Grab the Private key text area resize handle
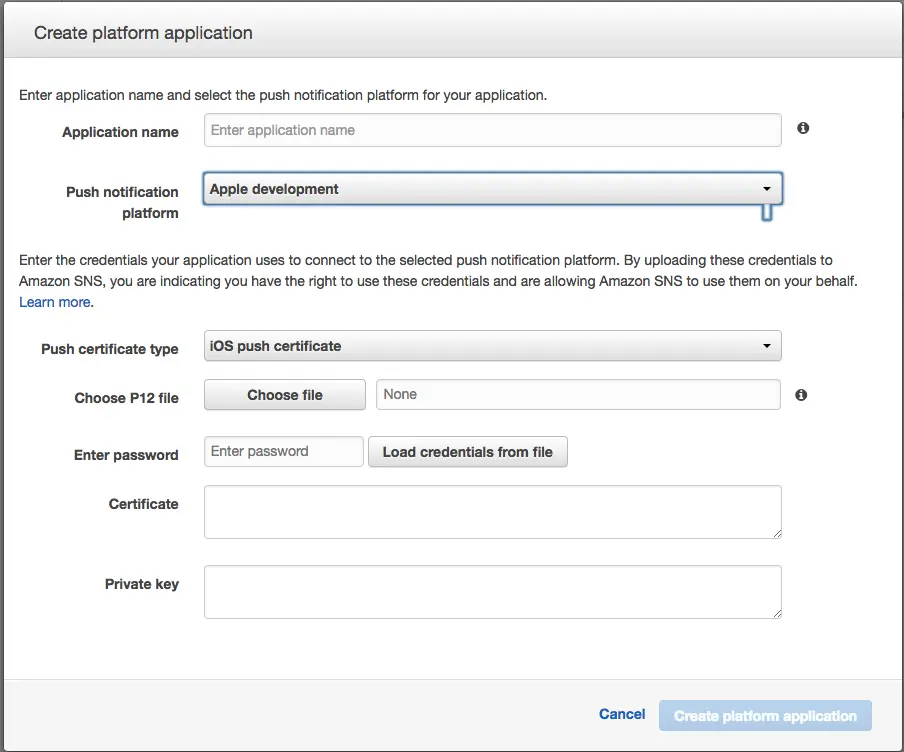 776,613
